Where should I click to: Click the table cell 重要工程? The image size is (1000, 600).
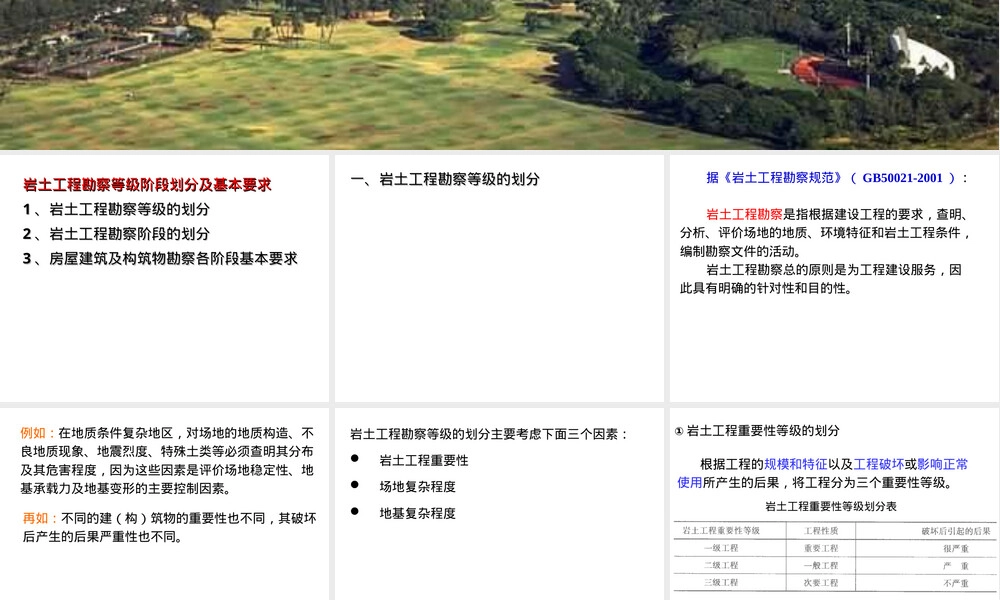click(x=821, y=548)
